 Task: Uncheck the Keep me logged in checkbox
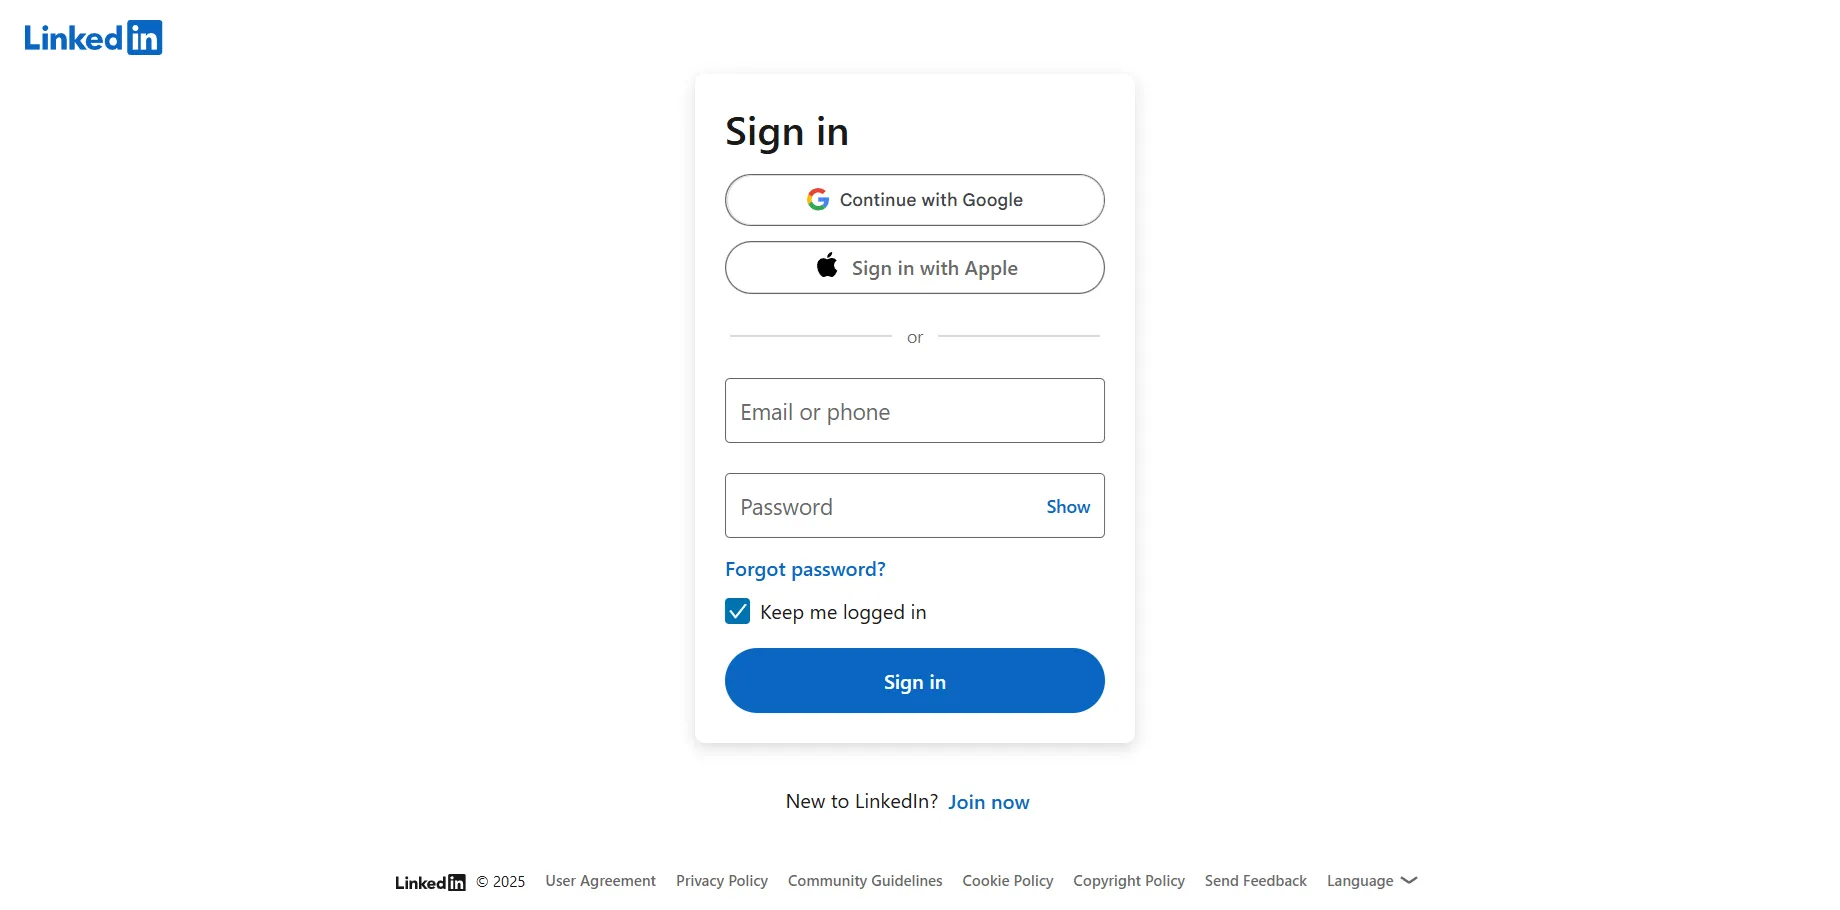pyautogui.click(x=737, y=611)
